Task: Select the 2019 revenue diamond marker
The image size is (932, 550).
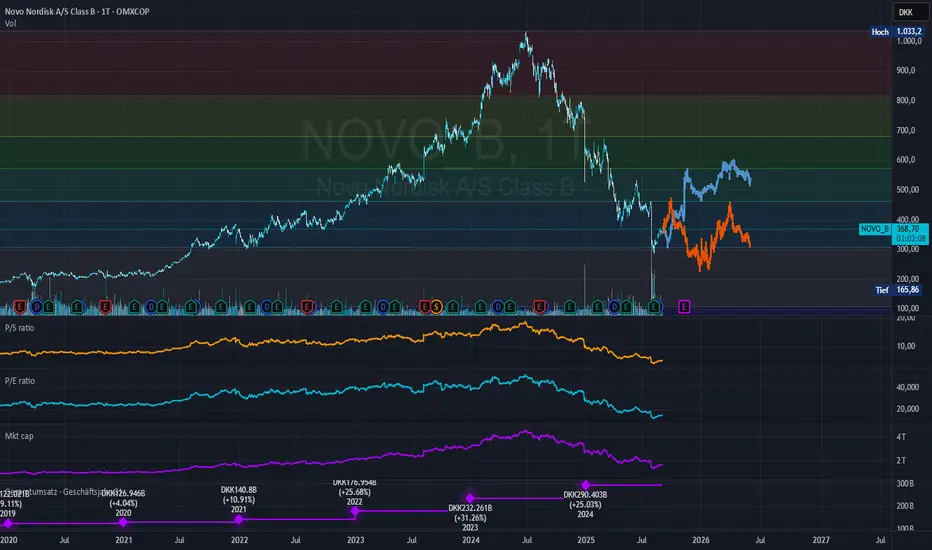Action: (8, 523)
